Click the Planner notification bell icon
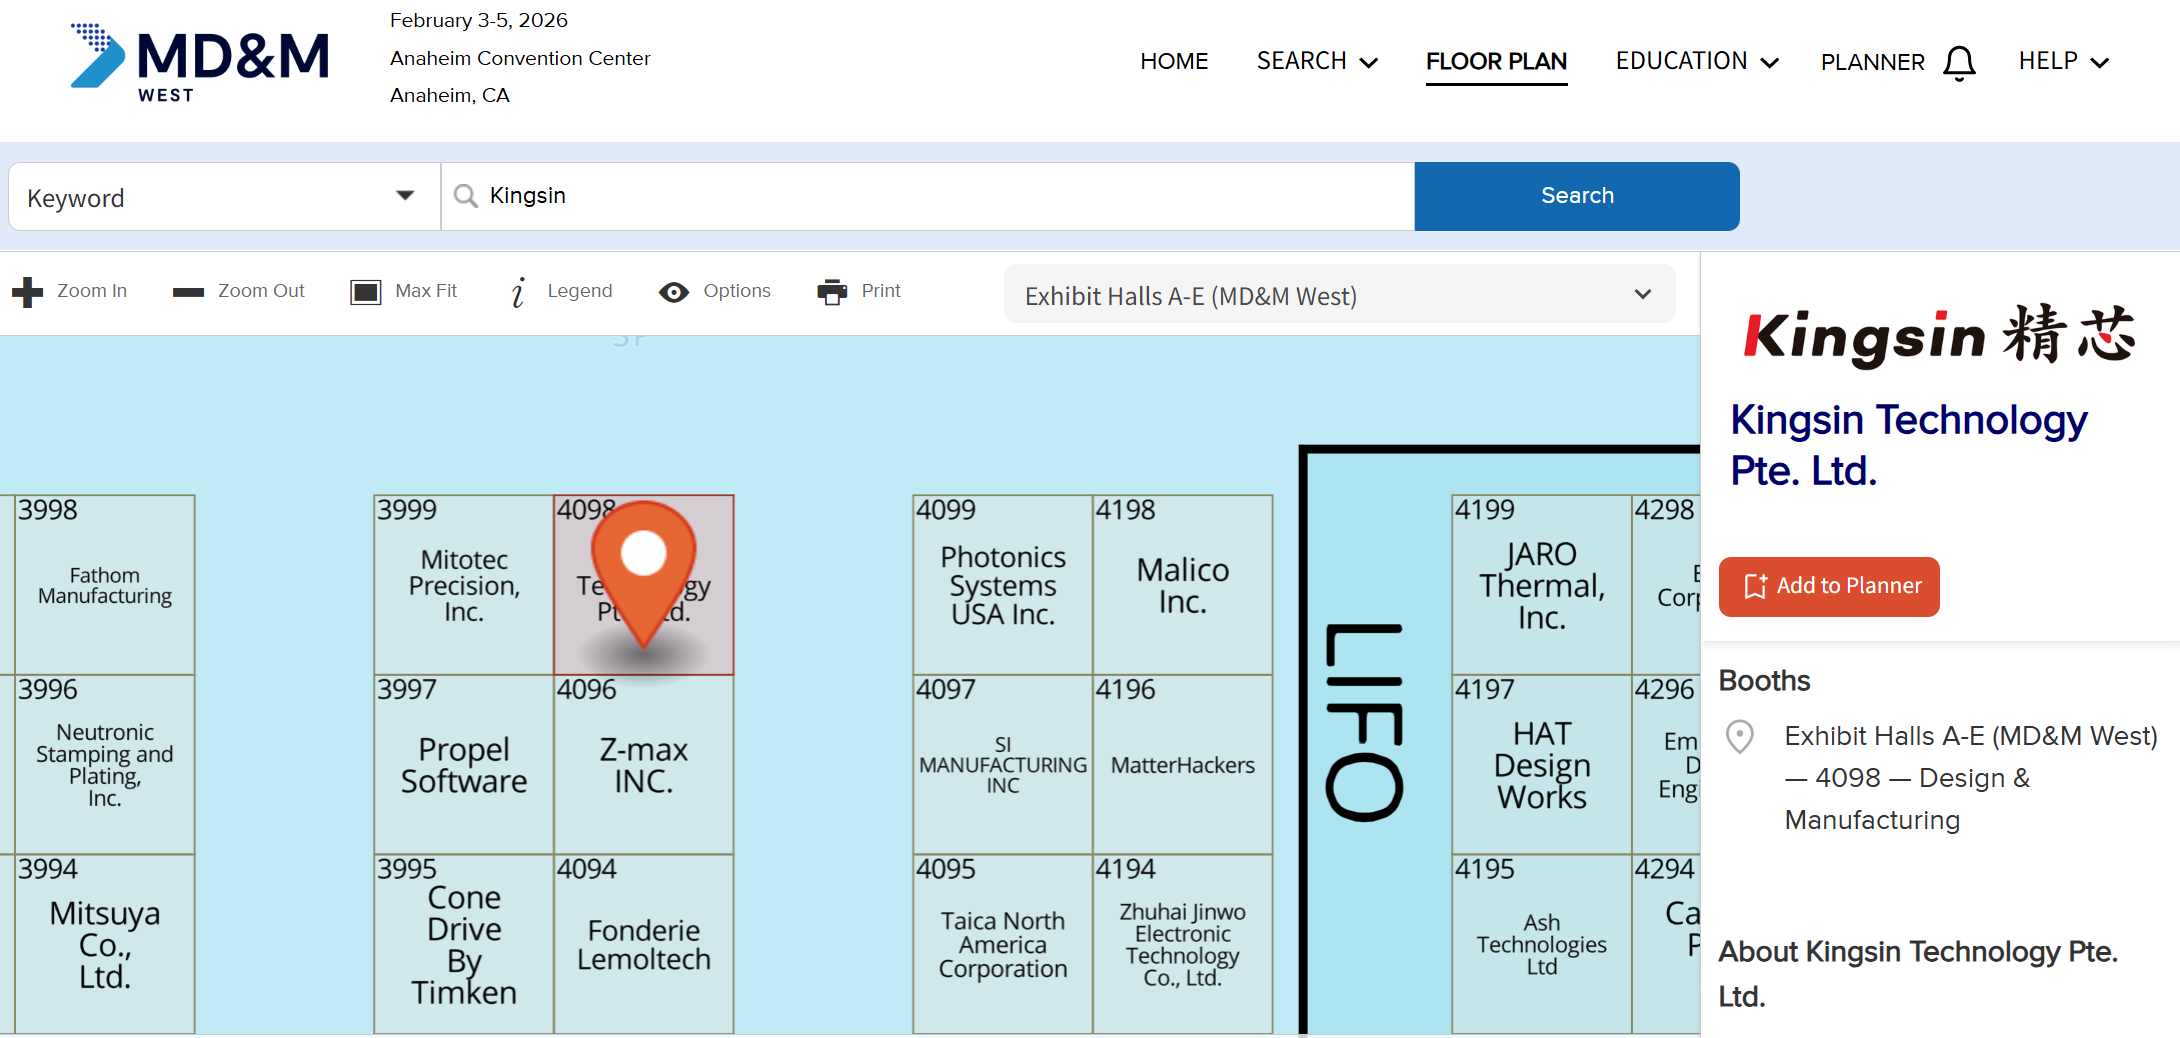 [x=1959, y=63]
